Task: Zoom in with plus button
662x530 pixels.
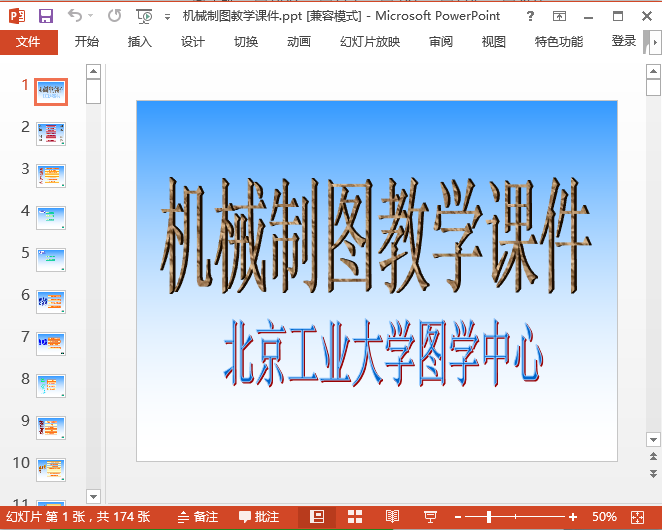Action: pos(573,517)
